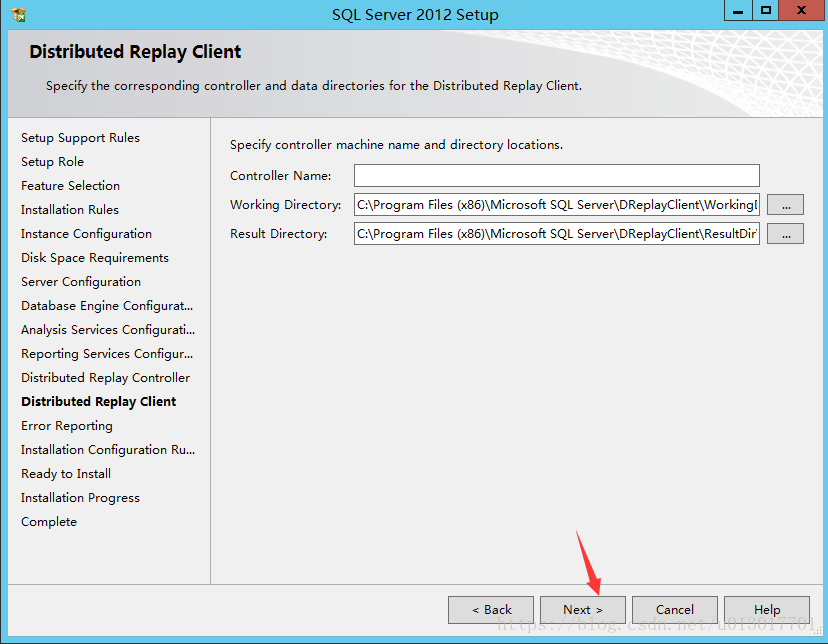Select the Setup Role step
The height and width of the screenshot is (644, 828).
pyautogui.click(x=52, y=162)
